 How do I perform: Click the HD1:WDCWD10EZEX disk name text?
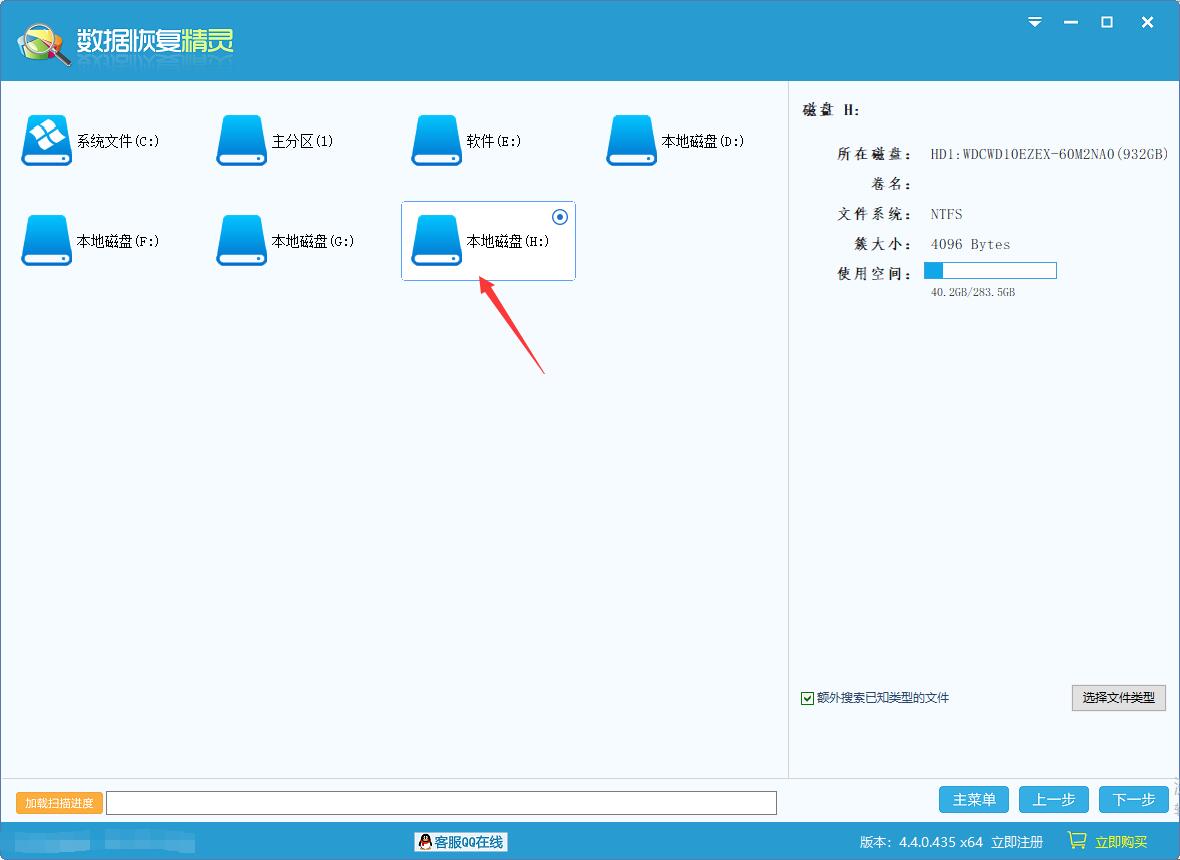tap(1049, 154)
